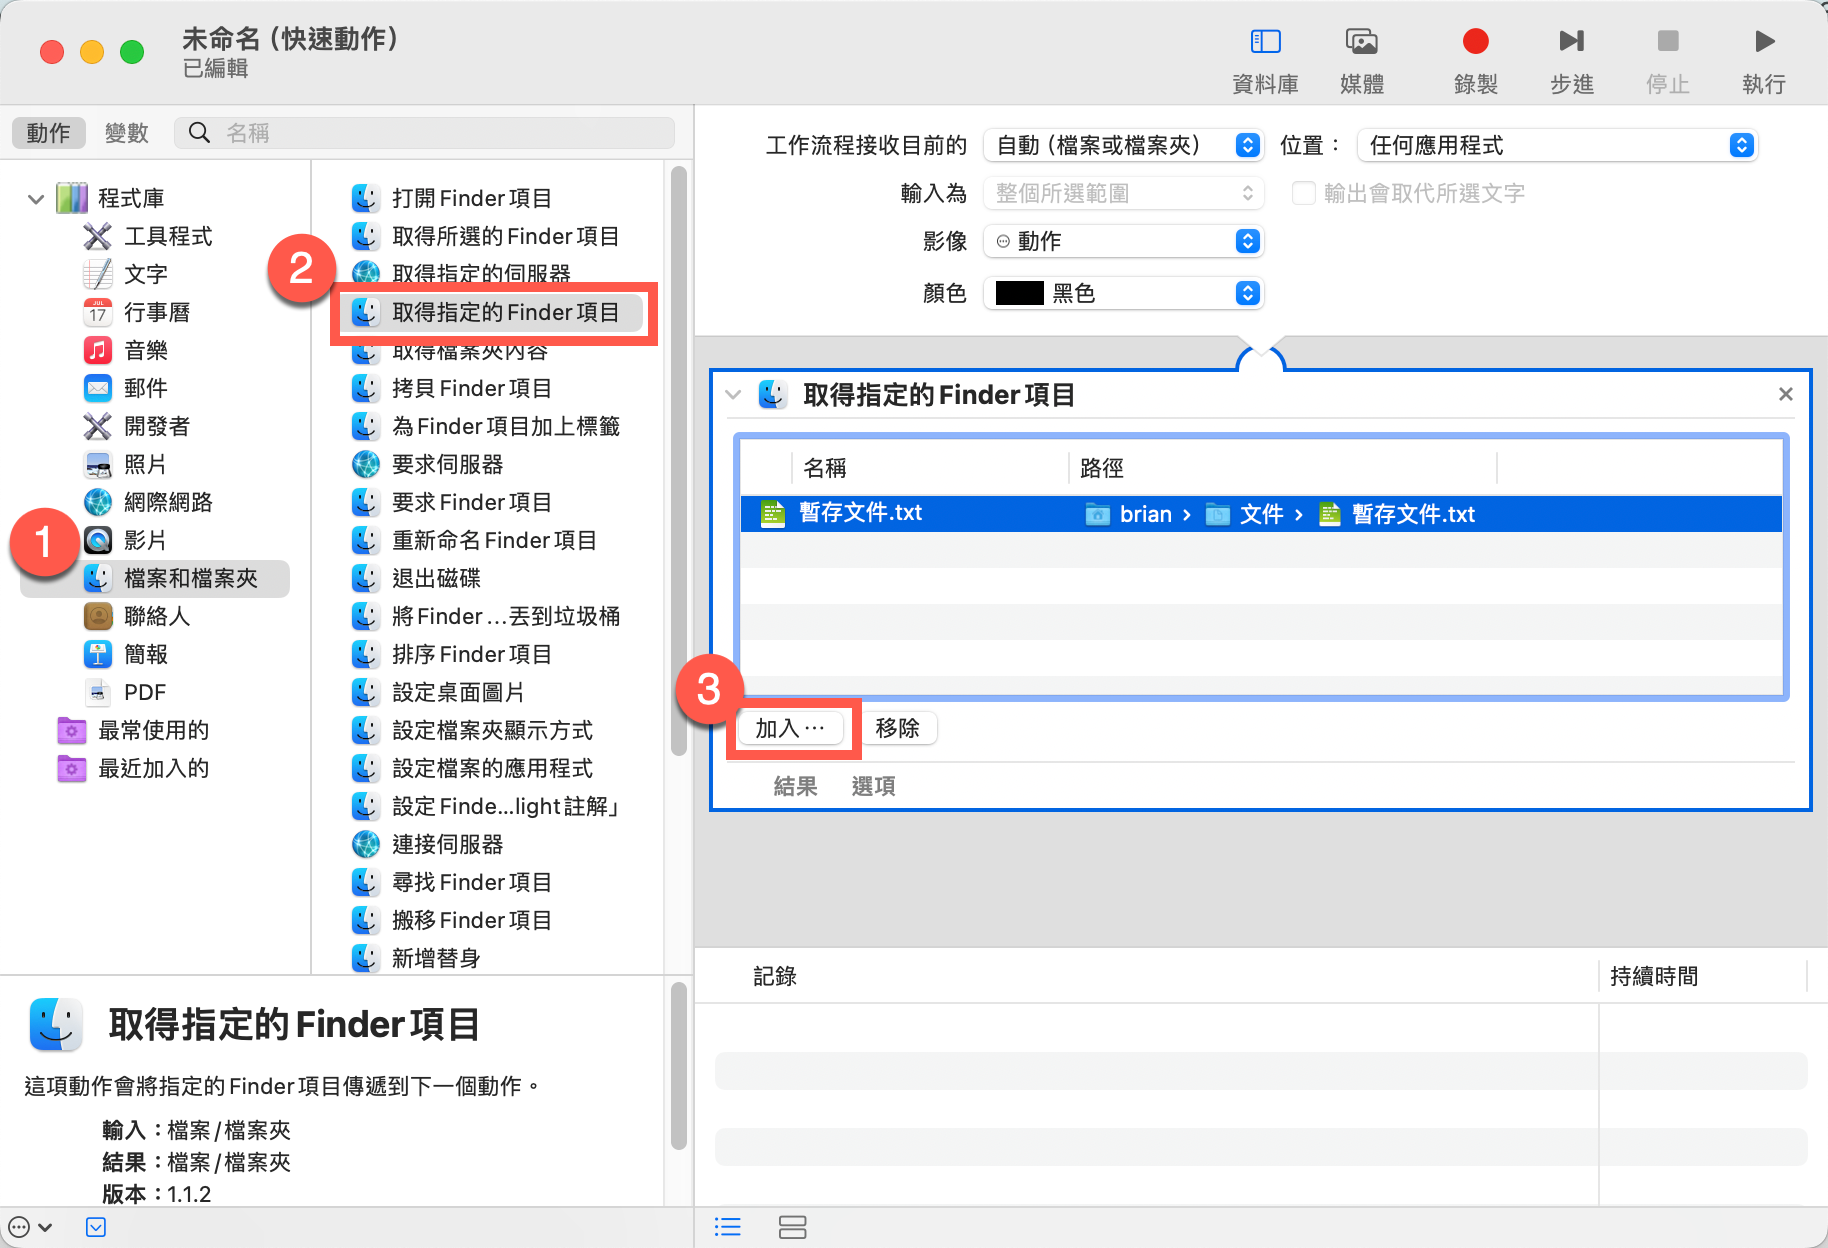The height and width of the screenshot is (1248, 1828).
Task: Collapse the 程式庫 tree chevron
Action: click(36, 199)
